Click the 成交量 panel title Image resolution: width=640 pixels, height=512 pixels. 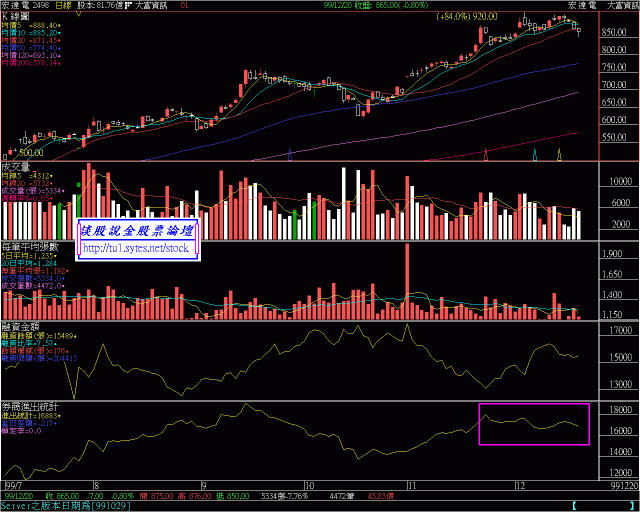(16, 167)
